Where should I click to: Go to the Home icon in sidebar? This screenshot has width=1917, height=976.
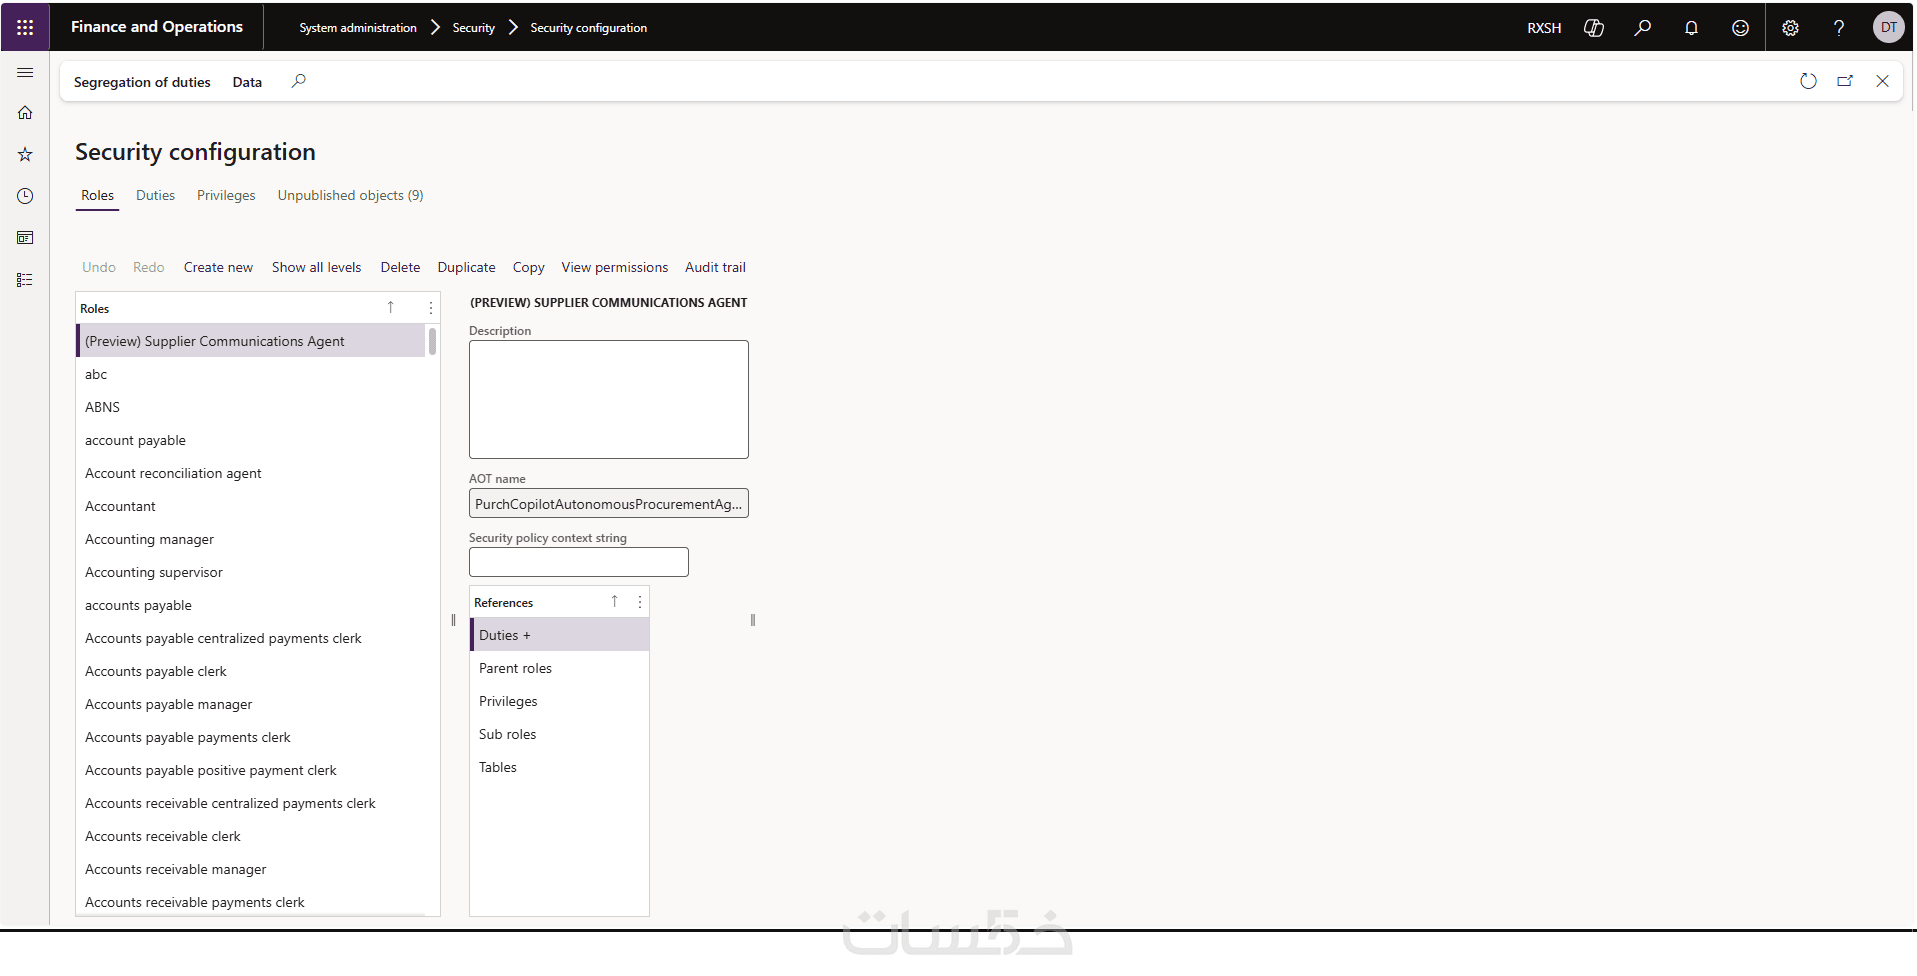[25, 113]
